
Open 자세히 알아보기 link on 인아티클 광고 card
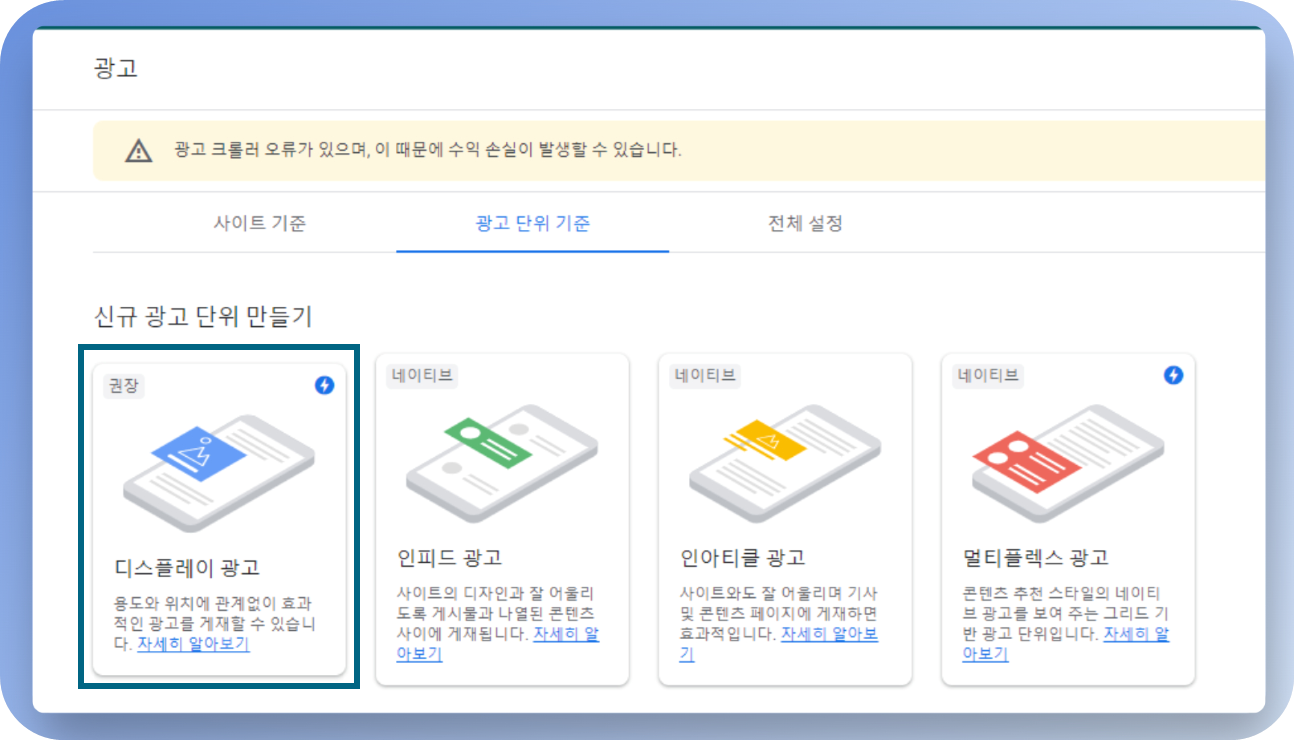[779, 644]
